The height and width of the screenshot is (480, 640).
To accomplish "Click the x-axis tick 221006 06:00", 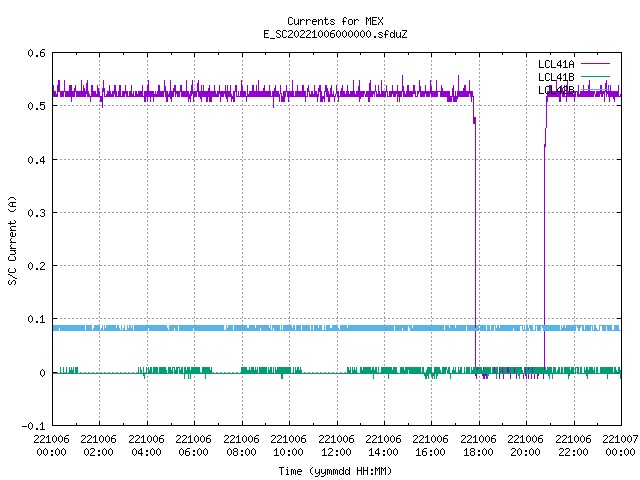I will [194, 445].
